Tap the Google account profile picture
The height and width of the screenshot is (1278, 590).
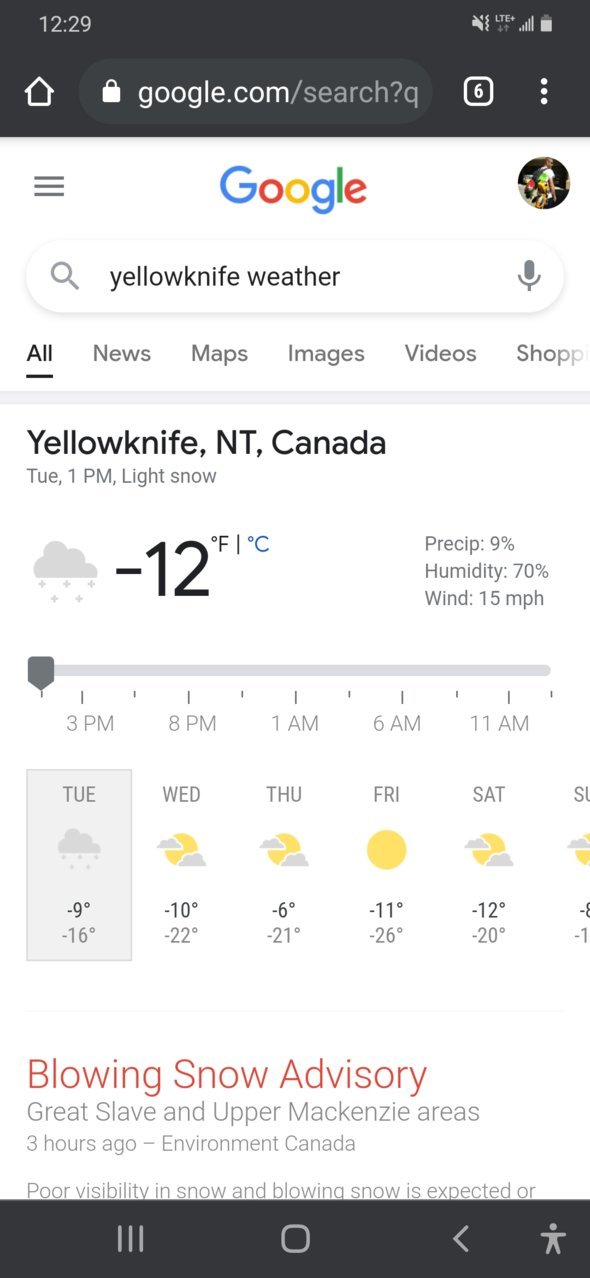[x=544, y=183]
